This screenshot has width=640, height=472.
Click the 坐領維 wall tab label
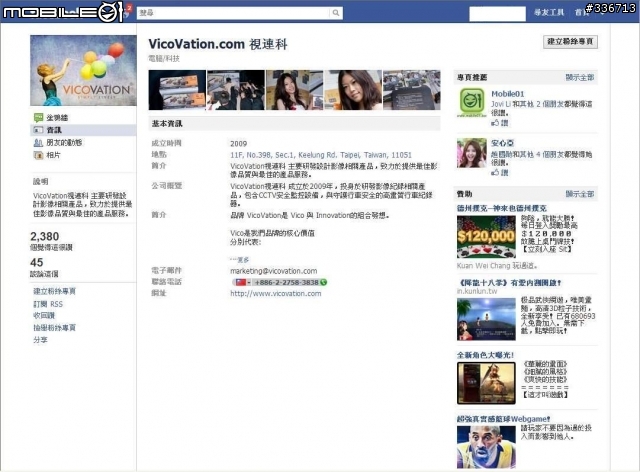[x=57, y=118]
